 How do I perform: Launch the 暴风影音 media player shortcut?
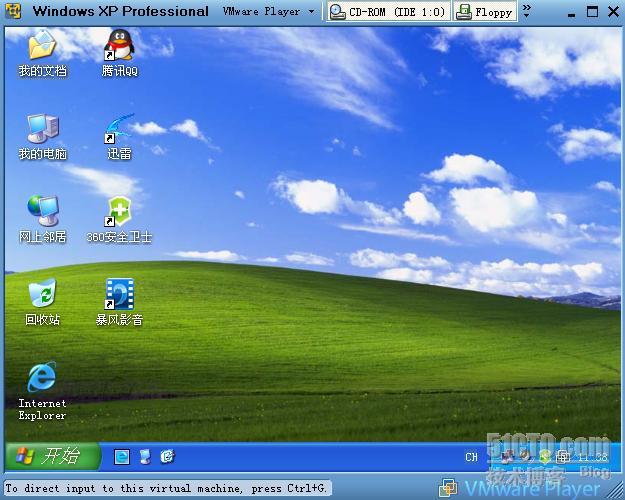pos(119,302)
